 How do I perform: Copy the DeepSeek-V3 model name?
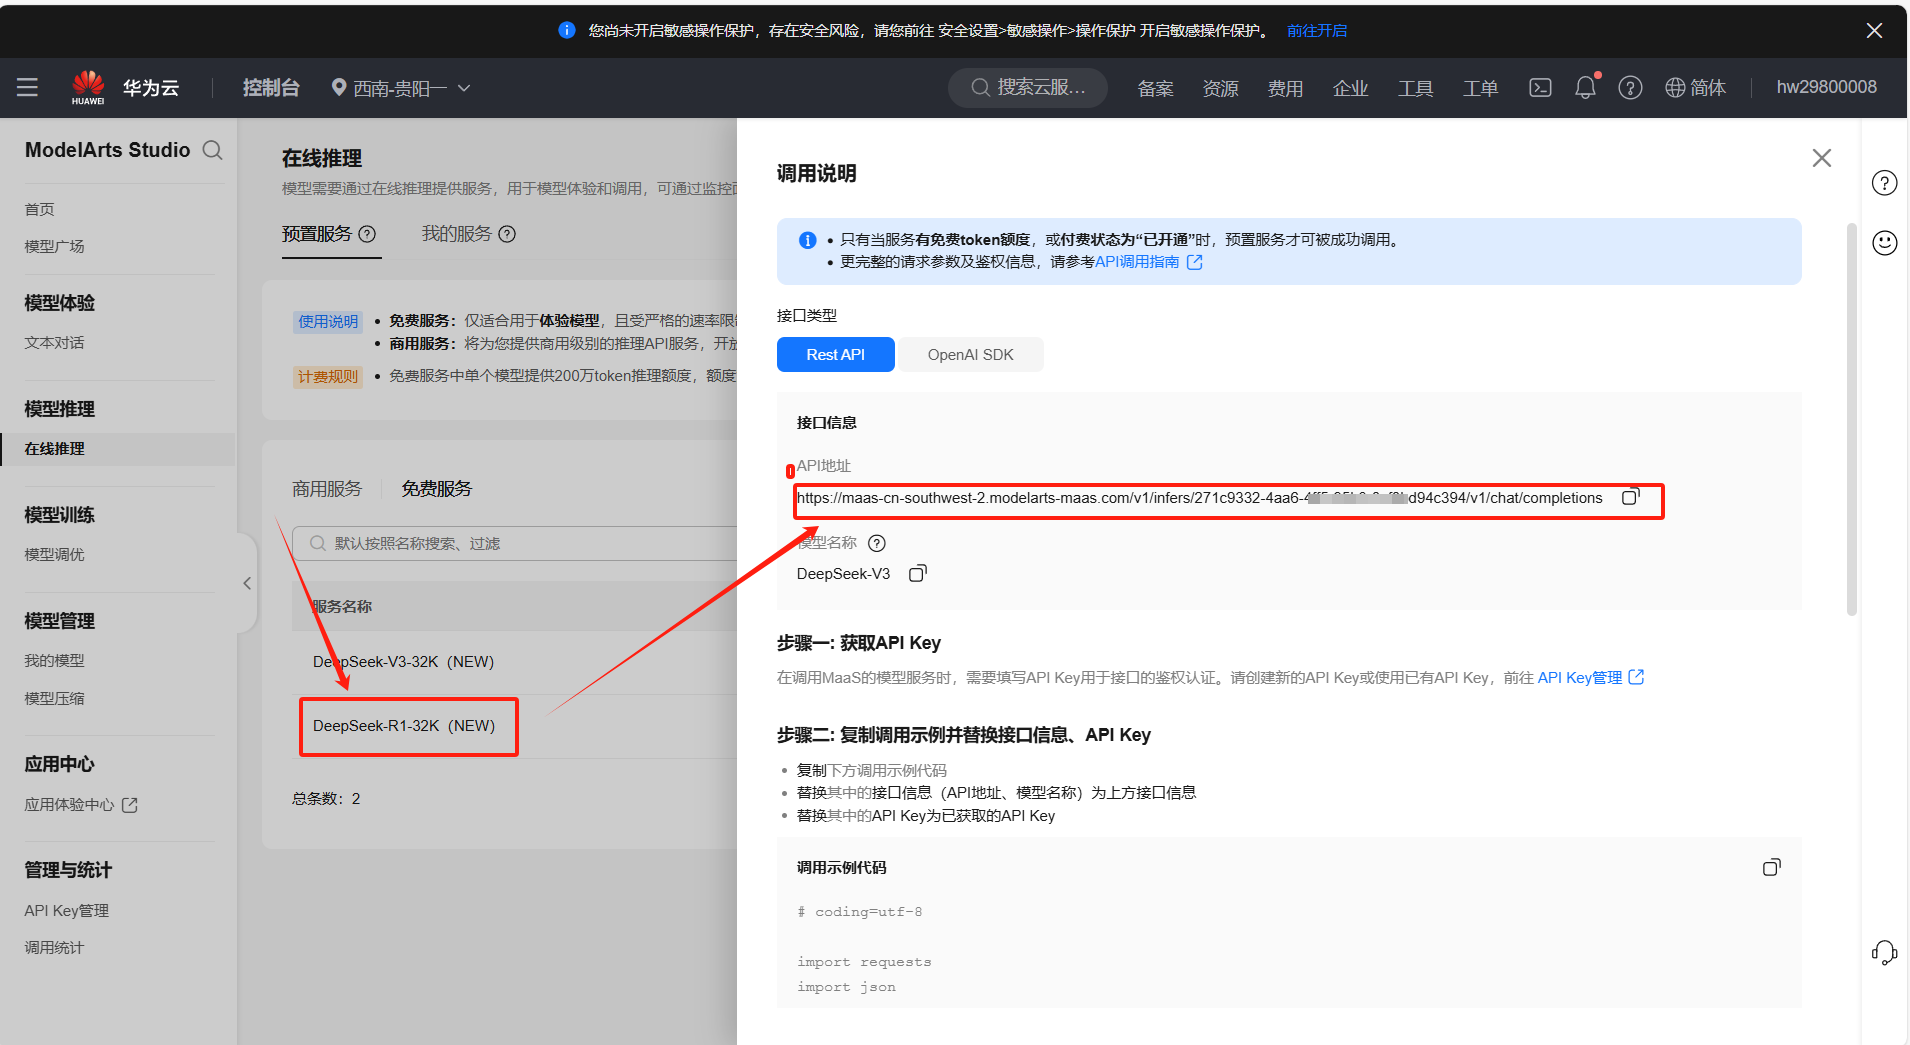[918, 573]
